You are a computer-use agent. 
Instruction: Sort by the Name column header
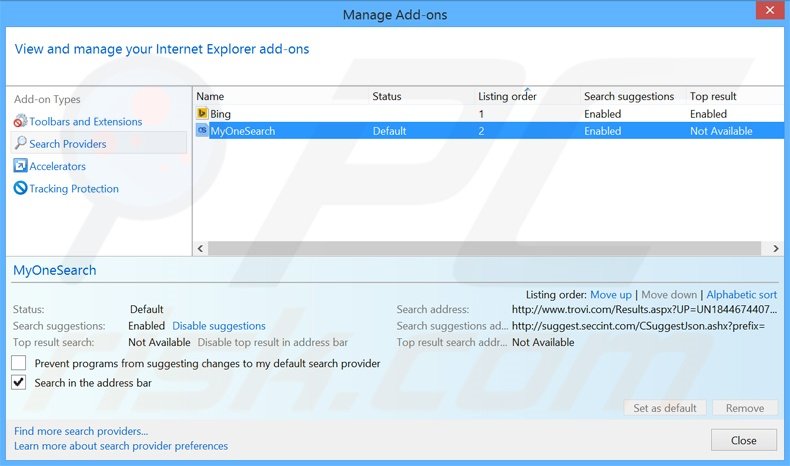pos(210,96)
